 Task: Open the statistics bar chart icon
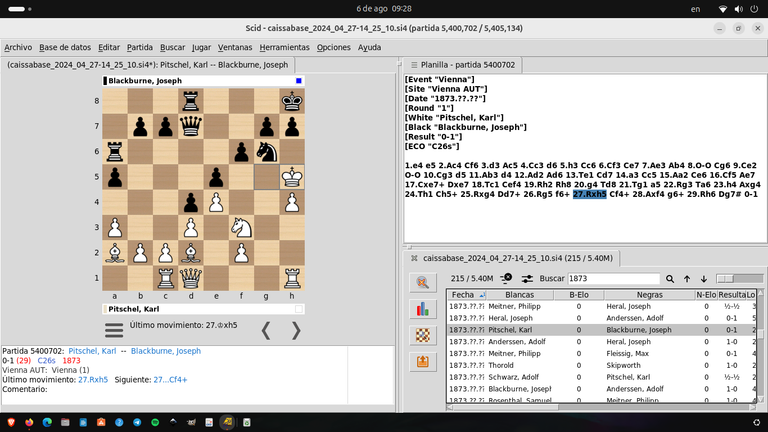[x=423, y=309]
